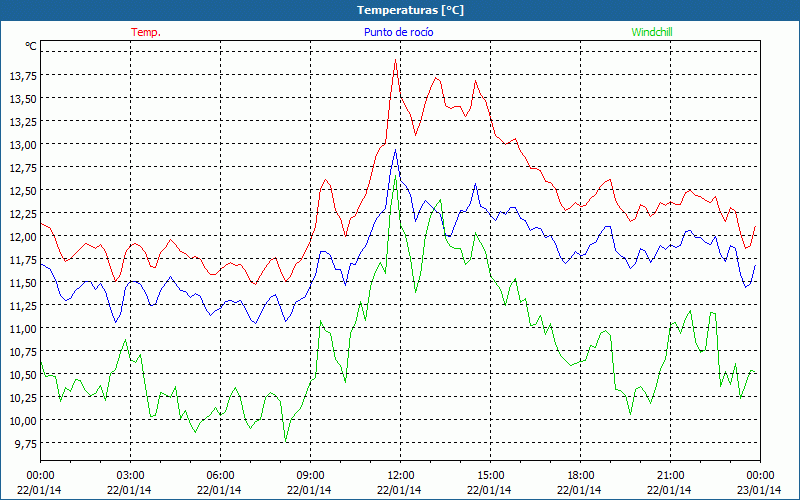This screenshot has height=500, width=800.
Task: Select the 11,75 y-axis value
Action: pyautogui.click(x=23, y=259)
